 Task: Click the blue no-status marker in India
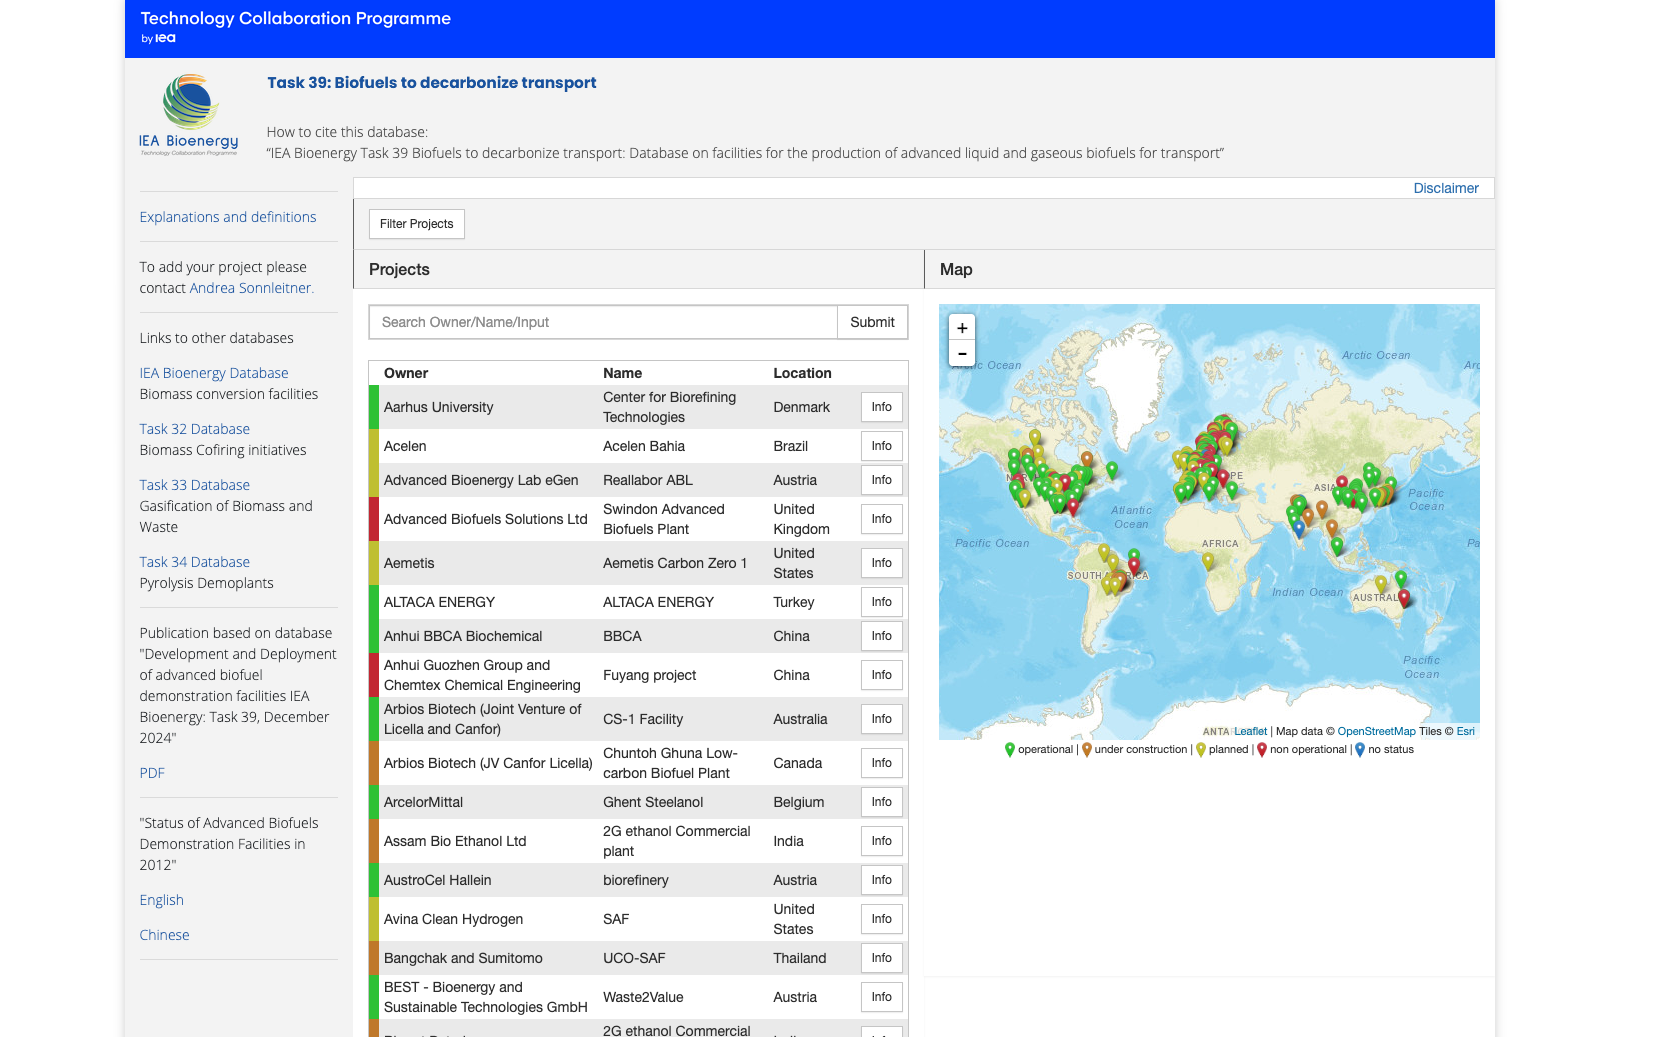point(1299,527)
